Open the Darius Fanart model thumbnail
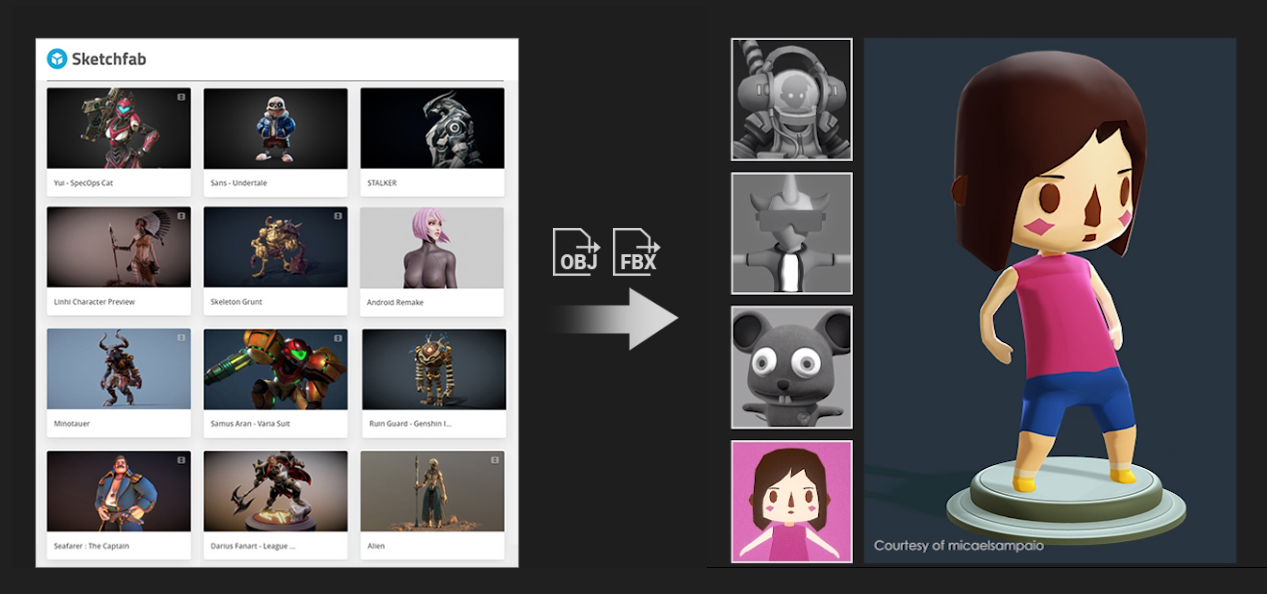 point(276,491)
